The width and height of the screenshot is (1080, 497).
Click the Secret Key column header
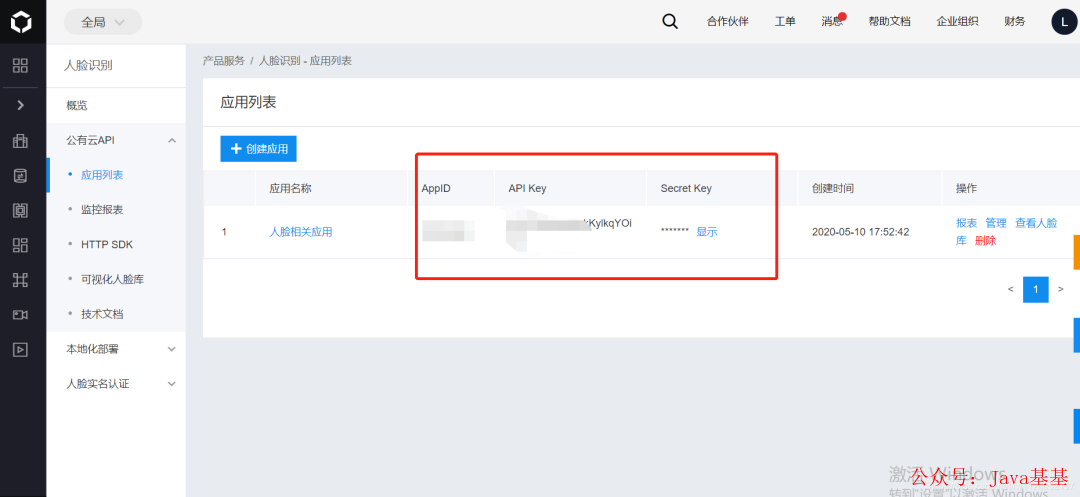[686, 188]
